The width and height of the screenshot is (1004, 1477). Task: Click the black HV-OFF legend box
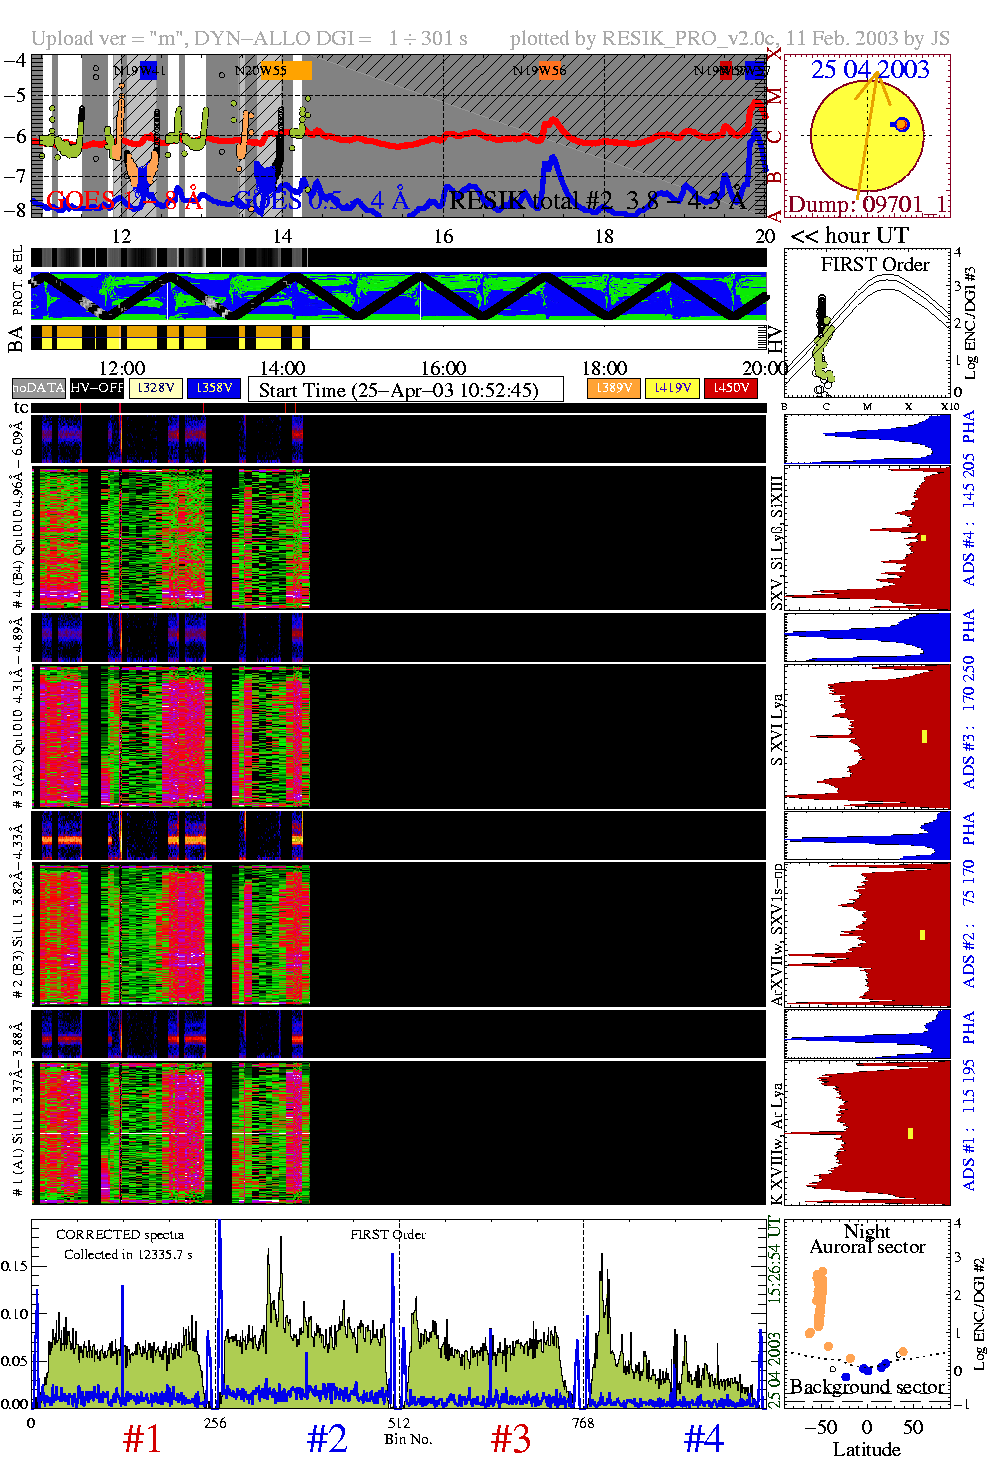[97, 388]
